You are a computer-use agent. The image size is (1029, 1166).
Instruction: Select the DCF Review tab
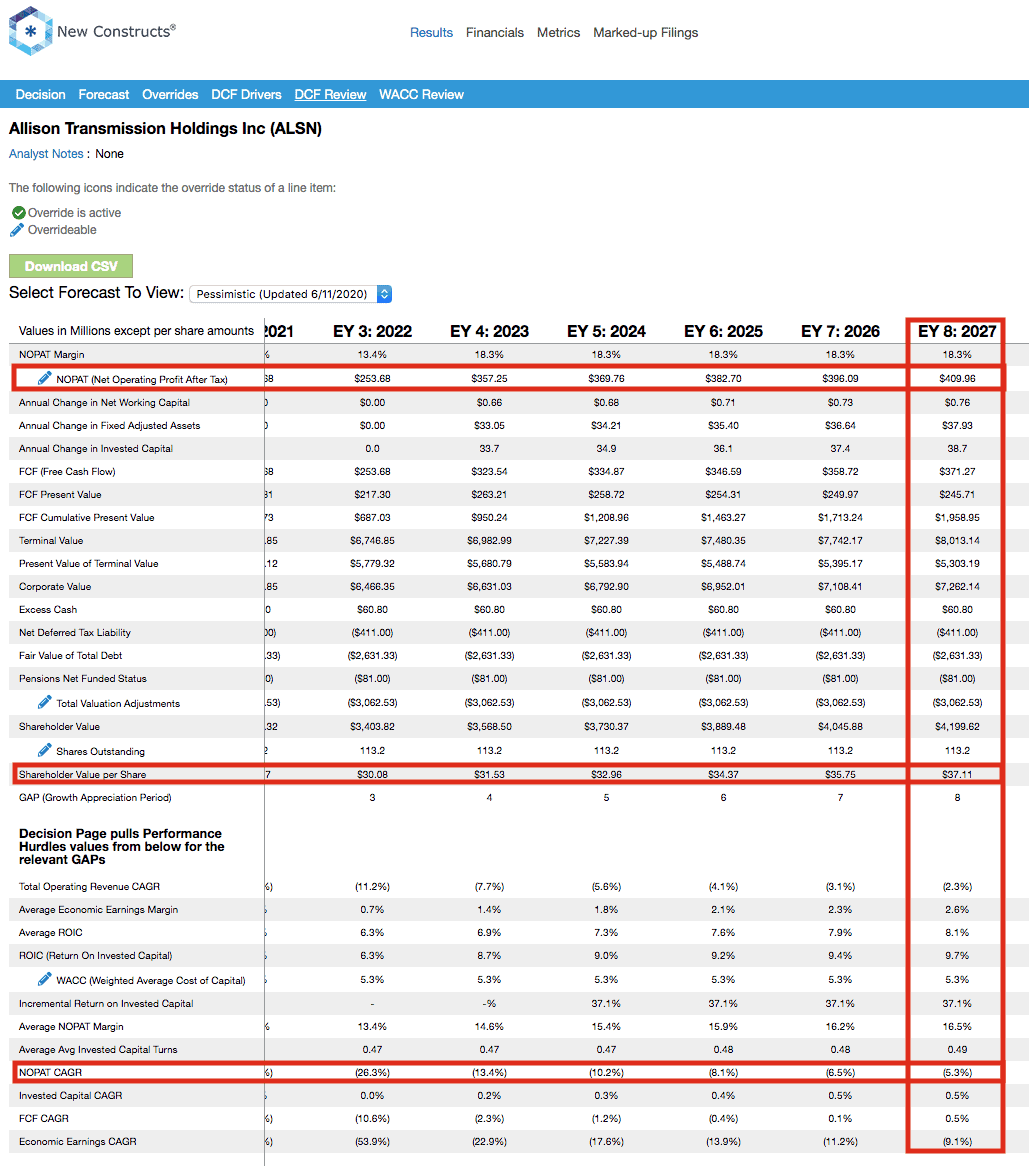(x=330, y=94)
